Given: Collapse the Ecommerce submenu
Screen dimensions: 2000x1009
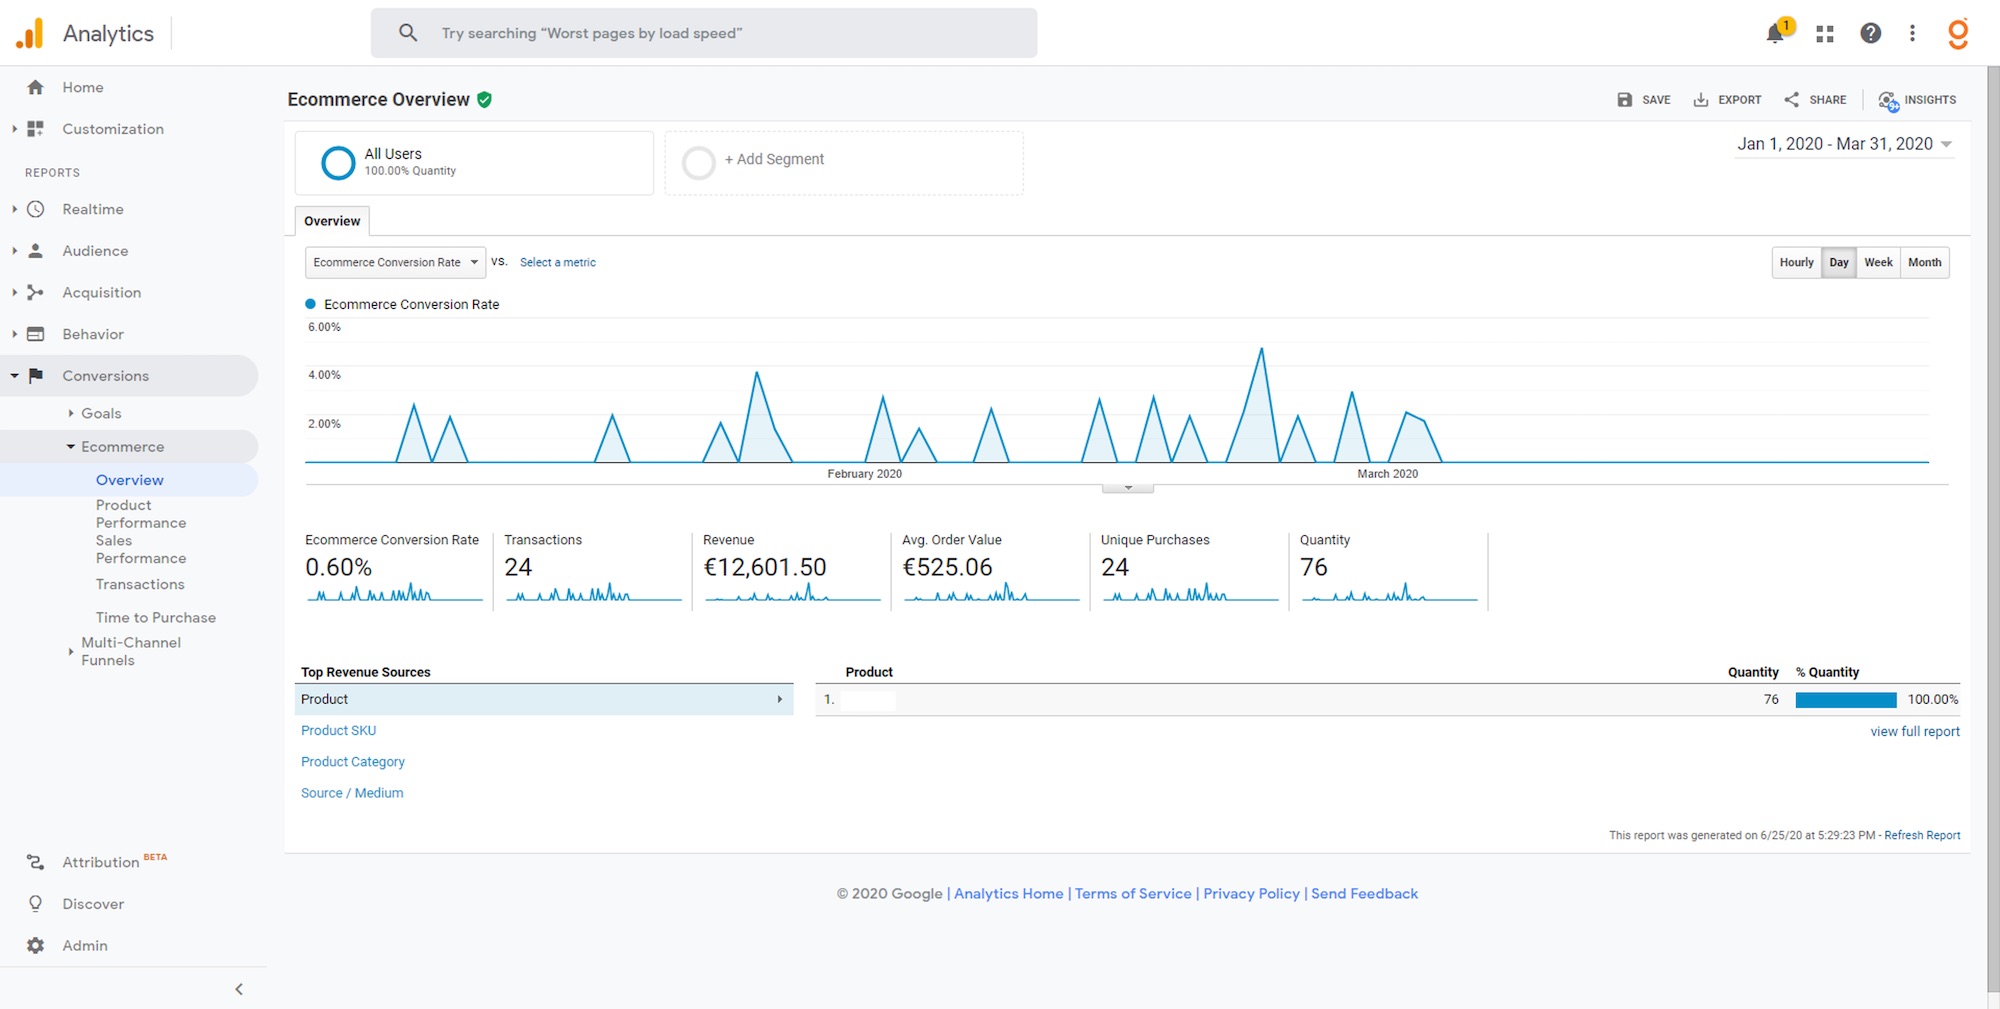Looking at the screenshot, I should click(x=71, y=447).
